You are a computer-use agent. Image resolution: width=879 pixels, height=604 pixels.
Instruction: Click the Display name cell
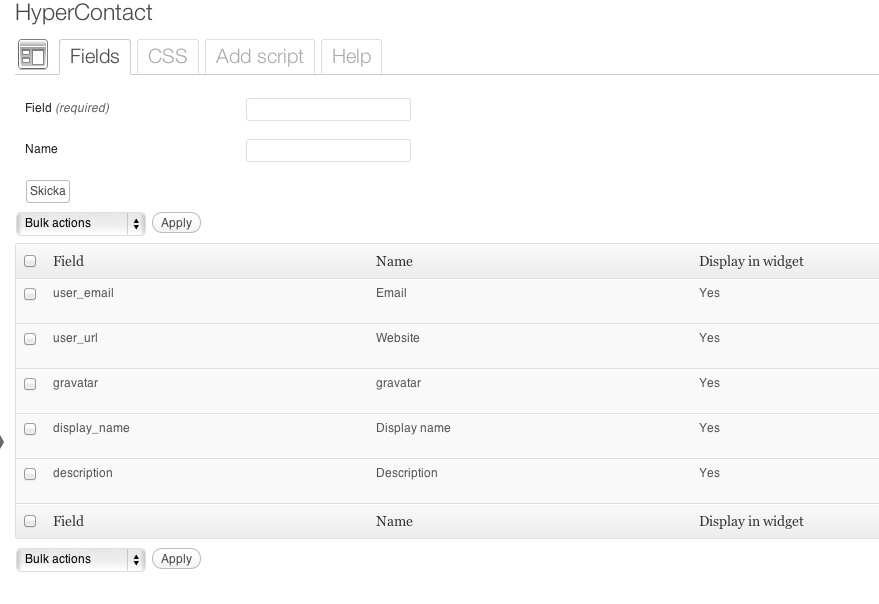pyautogui.click(x=413, y=428)
